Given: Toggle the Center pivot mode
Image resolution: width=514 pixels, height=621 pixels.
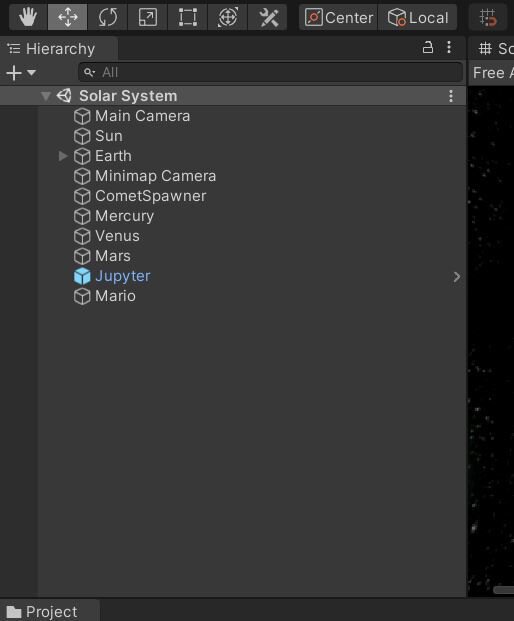Looking at the screenshot, I should pyautogui.click(x=339, y=17).
